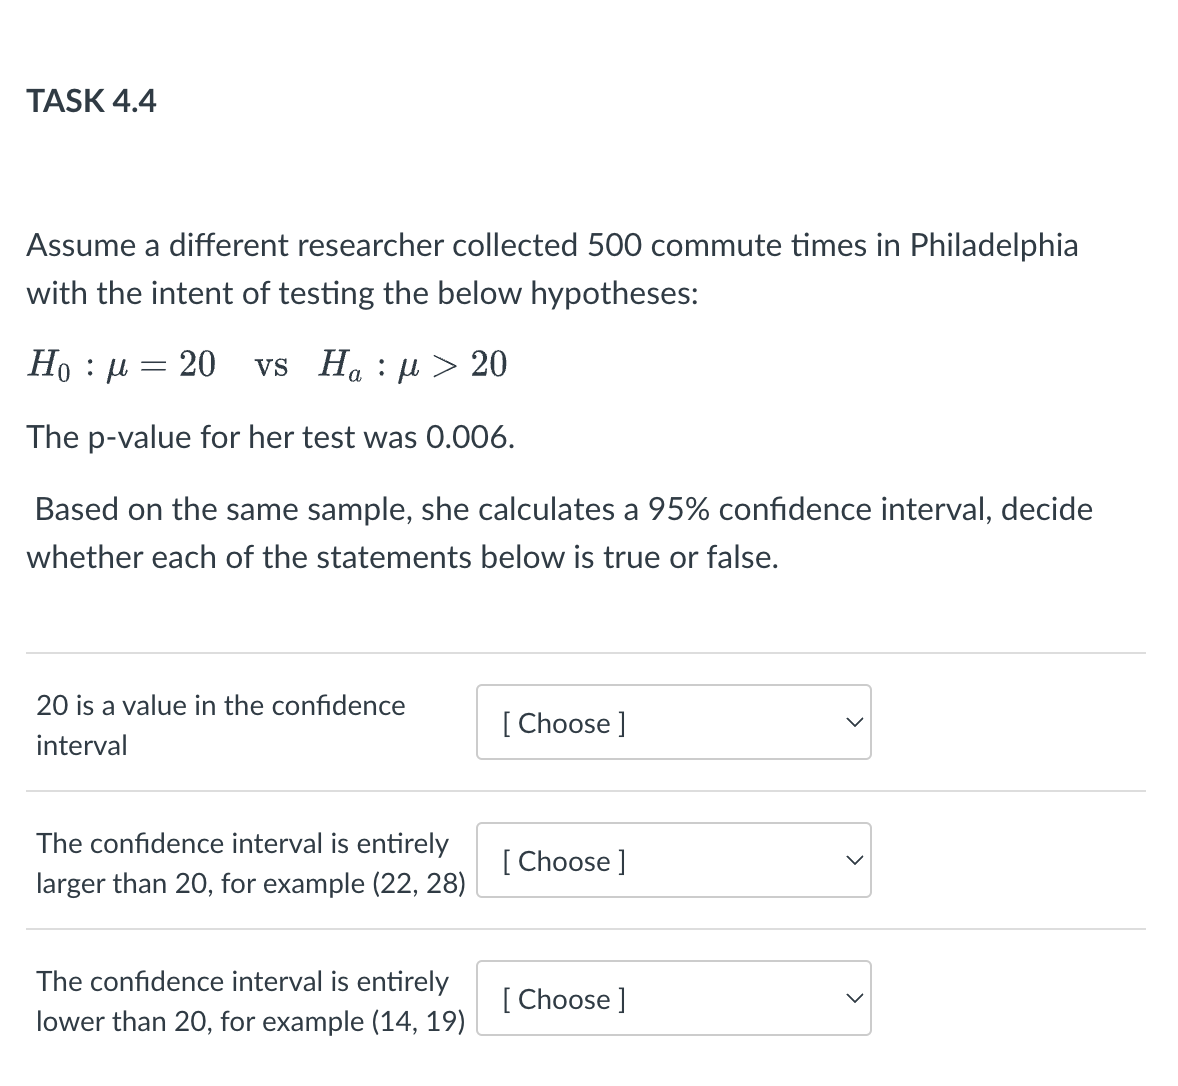The width and height of the screenshot is (1178, 1086).
Task: Click the "20 is a value" statement label
Action: point(220,725)
